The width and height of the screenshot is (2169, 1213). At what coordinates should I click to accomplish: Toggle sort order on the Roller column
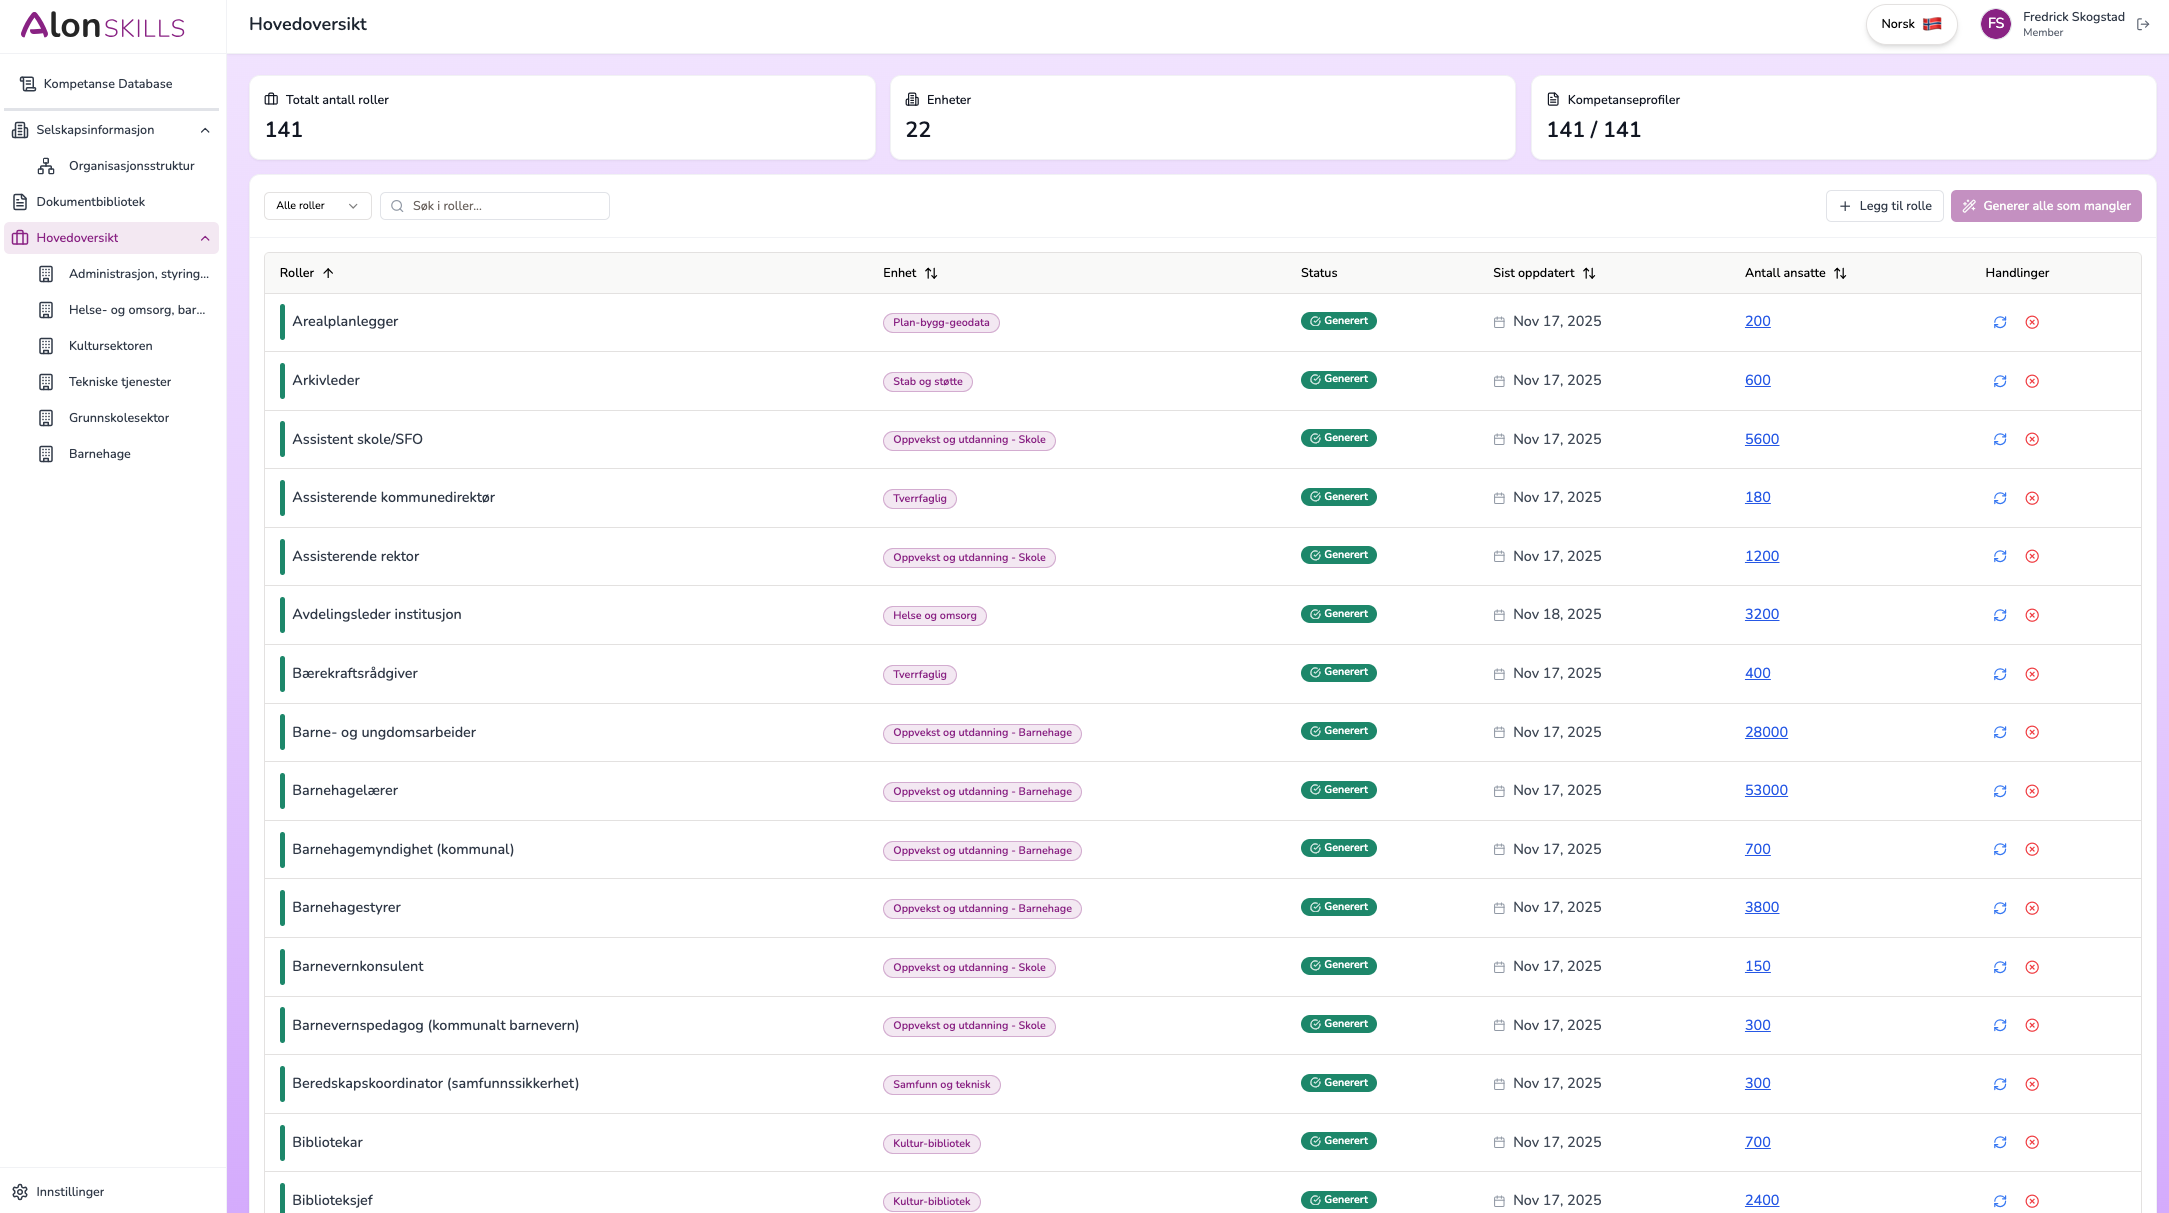328,272
